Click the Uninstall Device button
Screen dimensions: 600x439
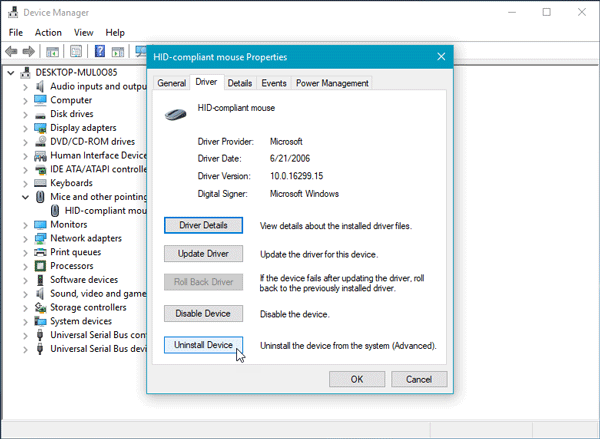coord(203,345)
